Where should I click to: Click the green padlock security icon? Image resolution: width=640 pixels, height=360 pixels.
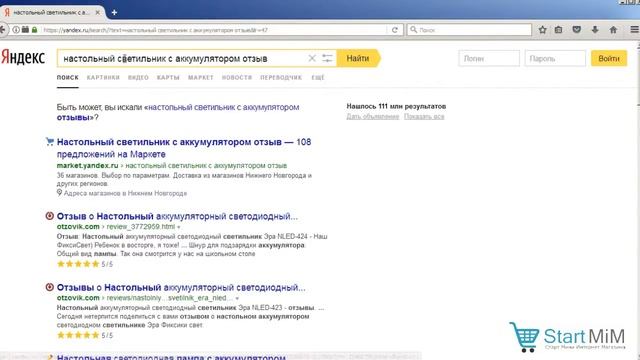click(x=34, y=30)
